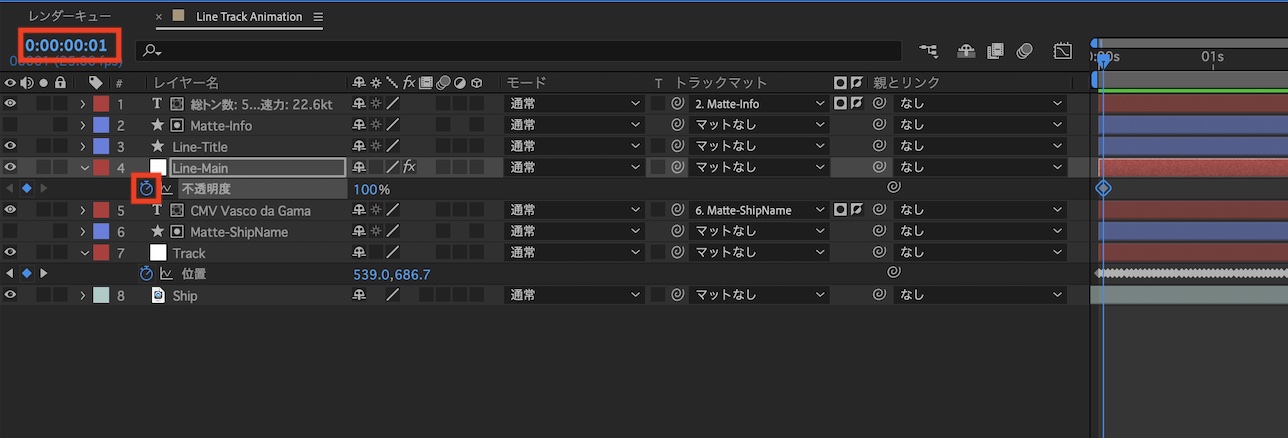Click the position stopwatch on Track layer
Image resolution: width=1288 pixels, height=438 pixels.
[x=146, y=273]
